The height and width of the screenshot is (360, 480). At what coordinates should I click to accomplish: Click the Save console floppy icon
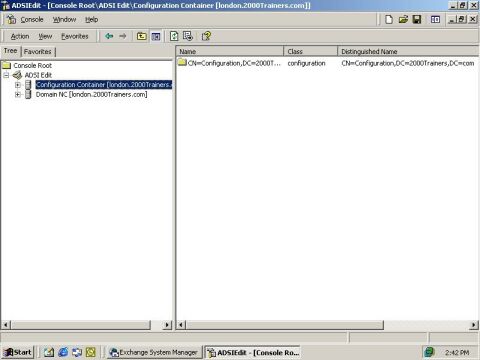pos(417,19)
